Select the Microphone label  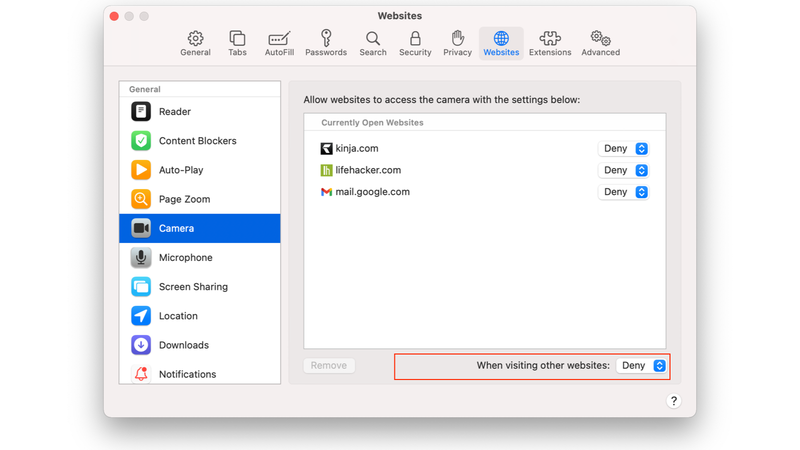coord(185,257)
